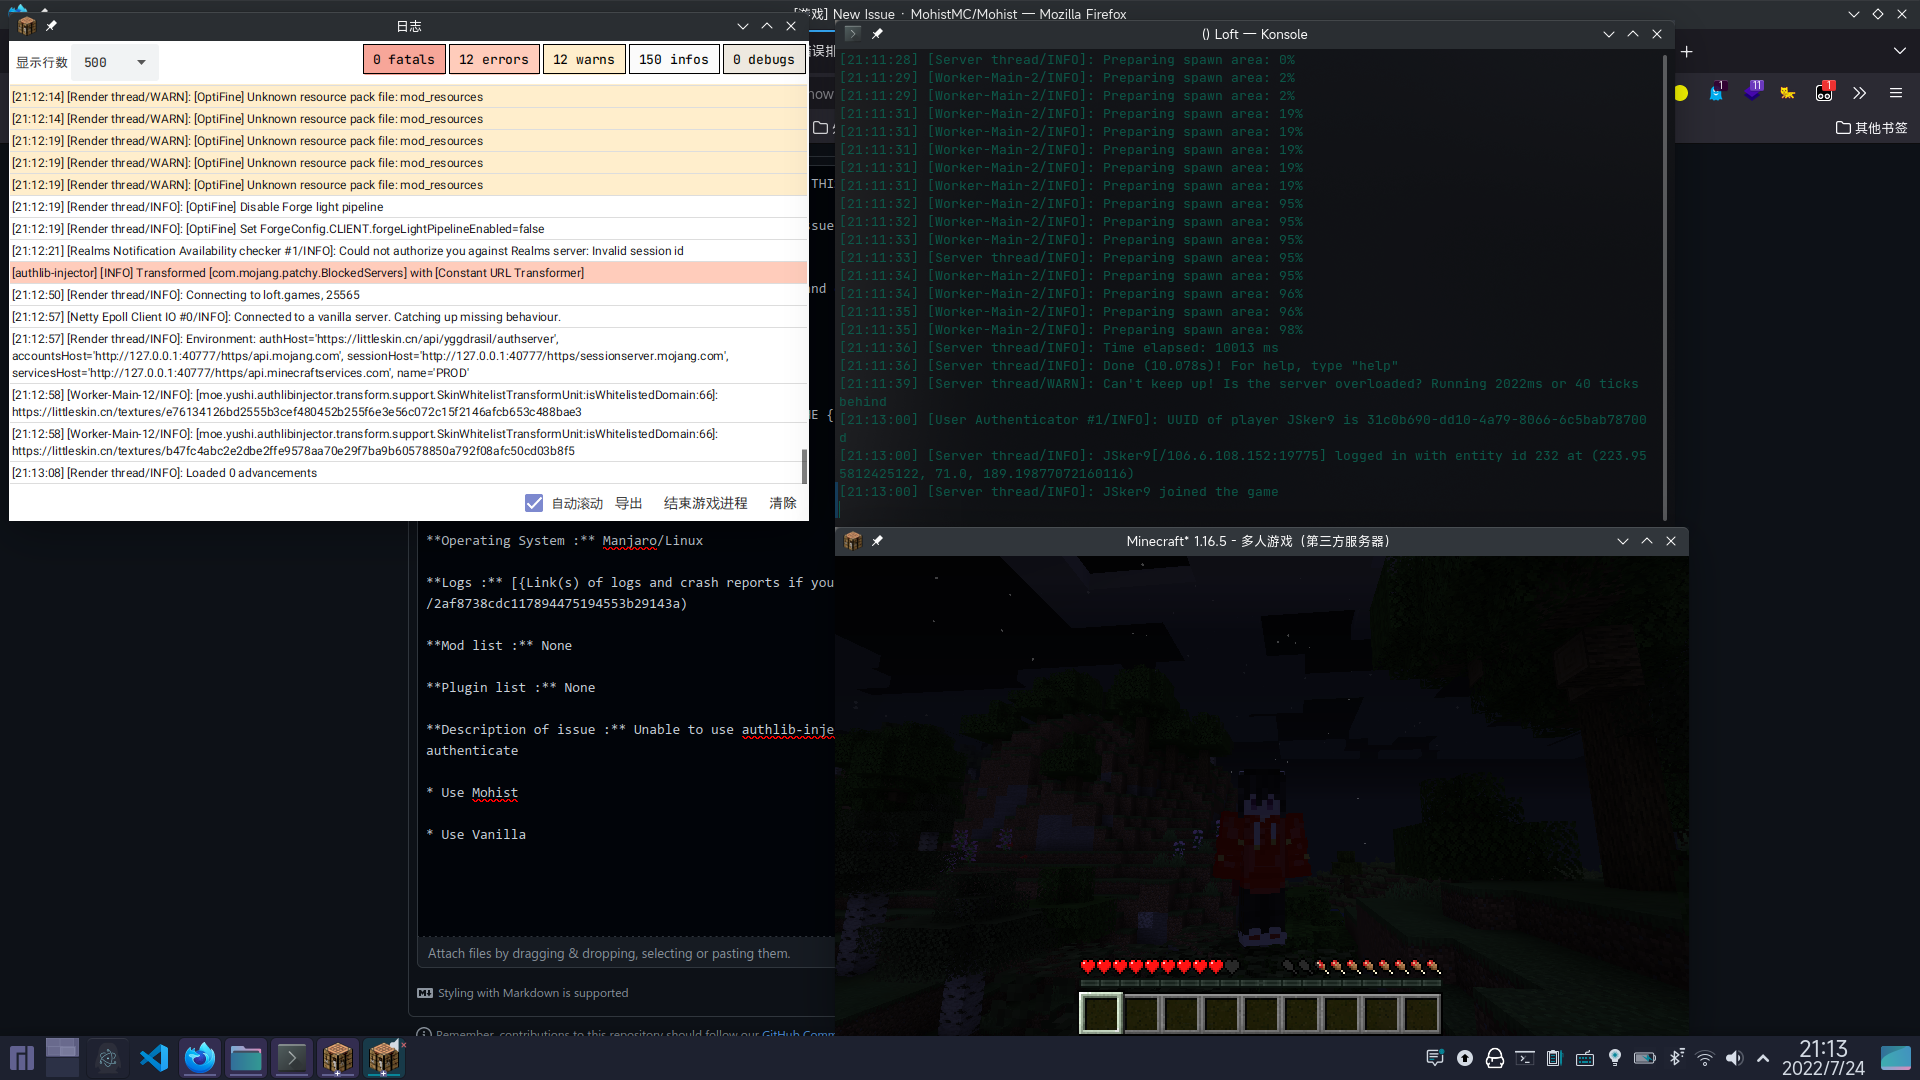Toggle the "12 errors" log filter
The height and width of the screenshot is (1080, 1920).
pos(494,59)
